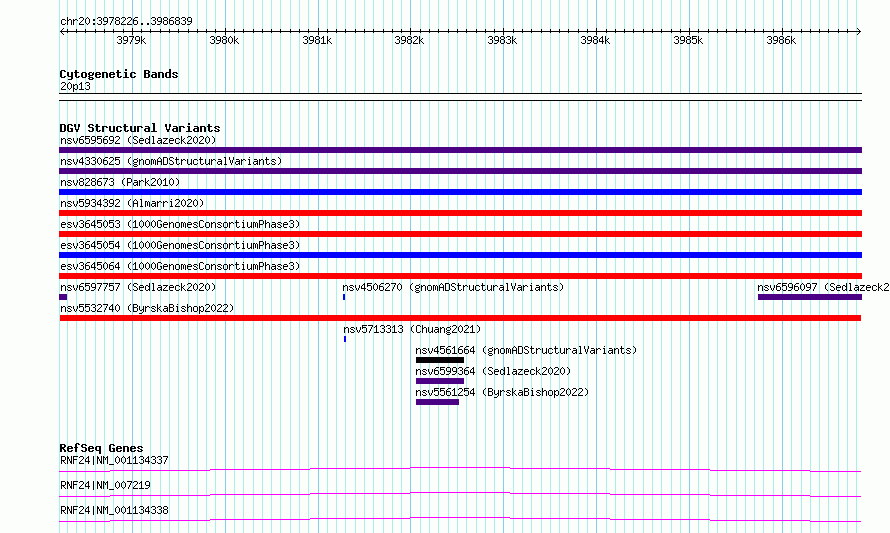
Task: Click RNF24|NM_007219 transcript label
Action: [x=105, y=485]
